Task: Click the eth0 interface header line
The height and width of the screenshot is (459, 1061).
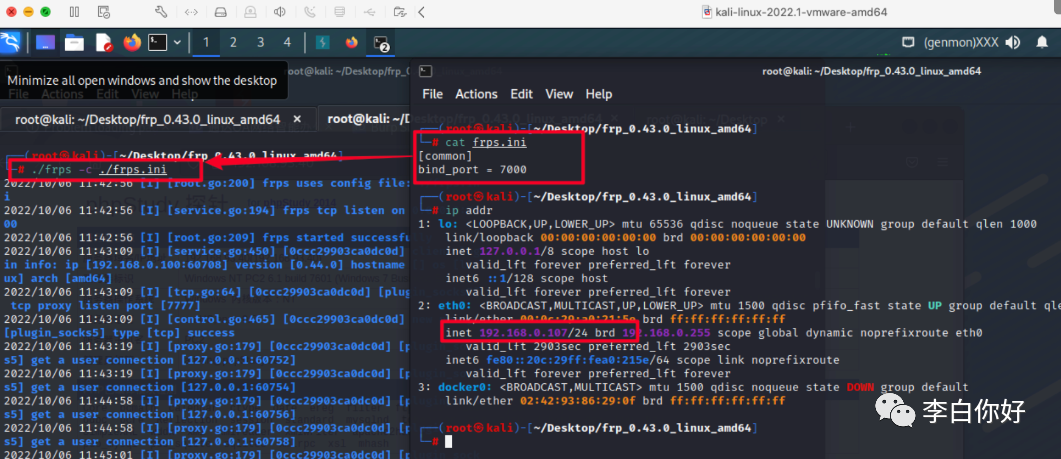Action: (x=739, y=305)
